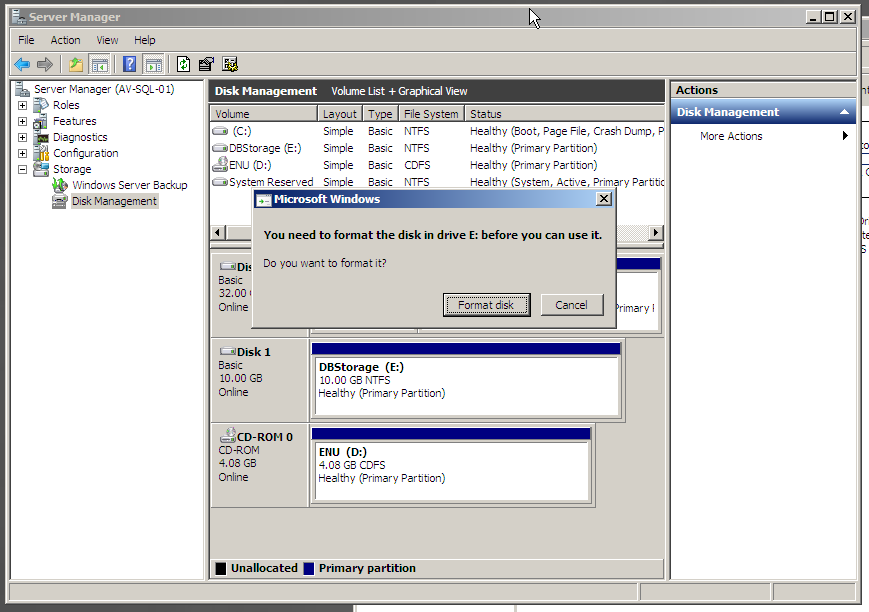Click the blue Primary partition legend swatch
Screen dimensions: 869x612
click(309, 568)
